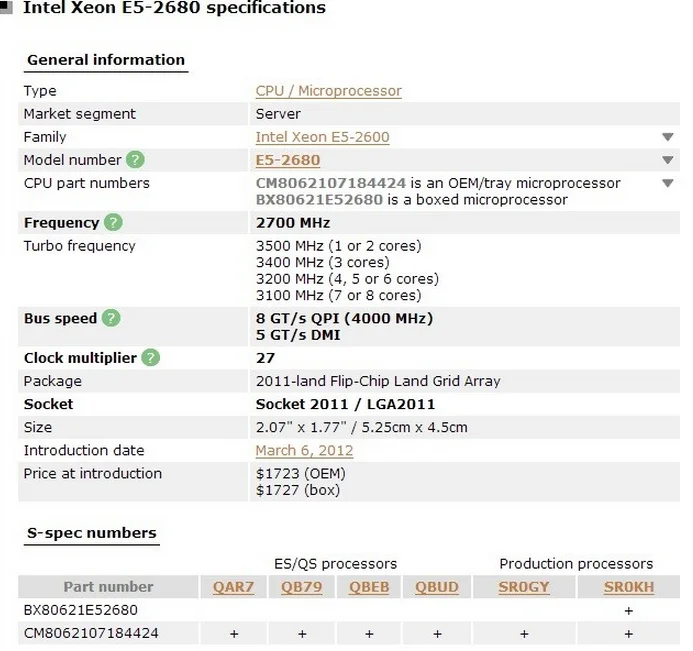Open the CPU / Microprocessor link
This screenshot has height=651, width=693.
pyautogui.click(x=328, y=91)
